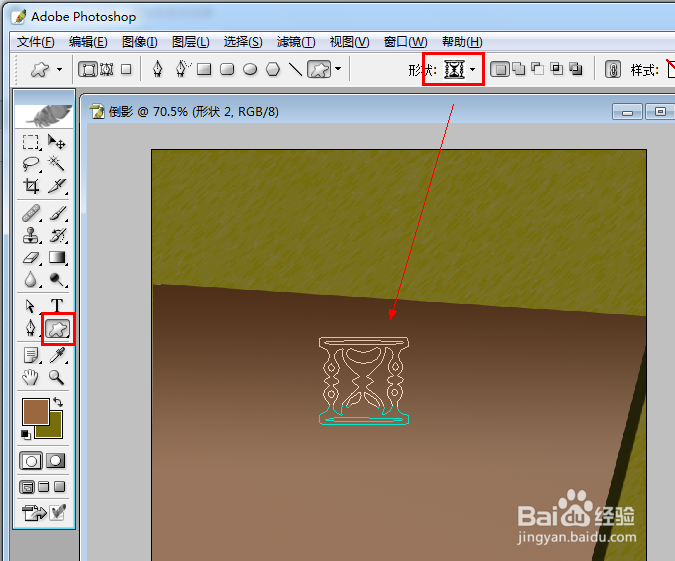Open the 图像(I) menu
The image size is (675, 561).
(x=139, y=42)
